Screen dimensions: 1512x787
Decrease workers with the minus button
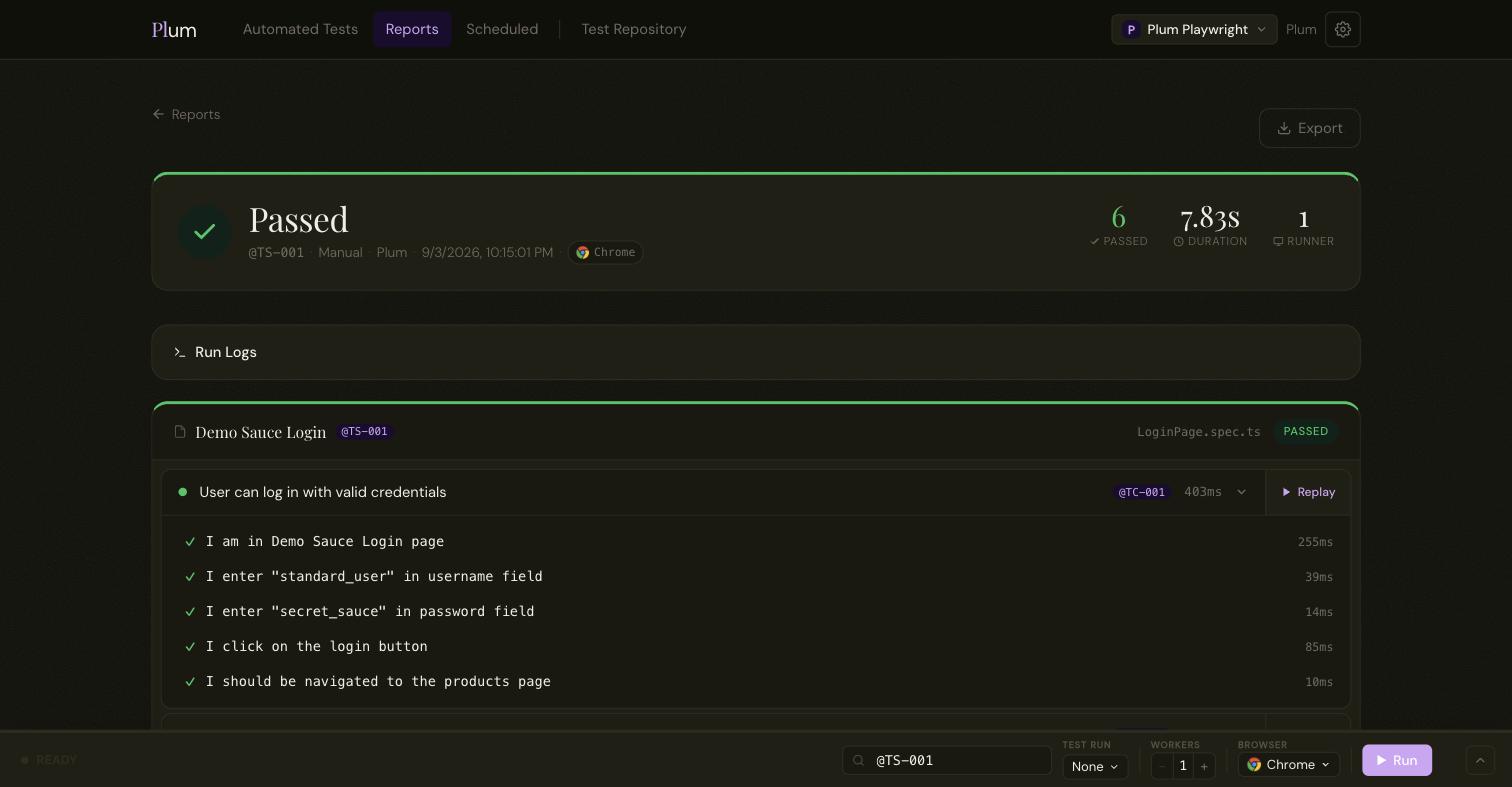[x=1162, y=766]
